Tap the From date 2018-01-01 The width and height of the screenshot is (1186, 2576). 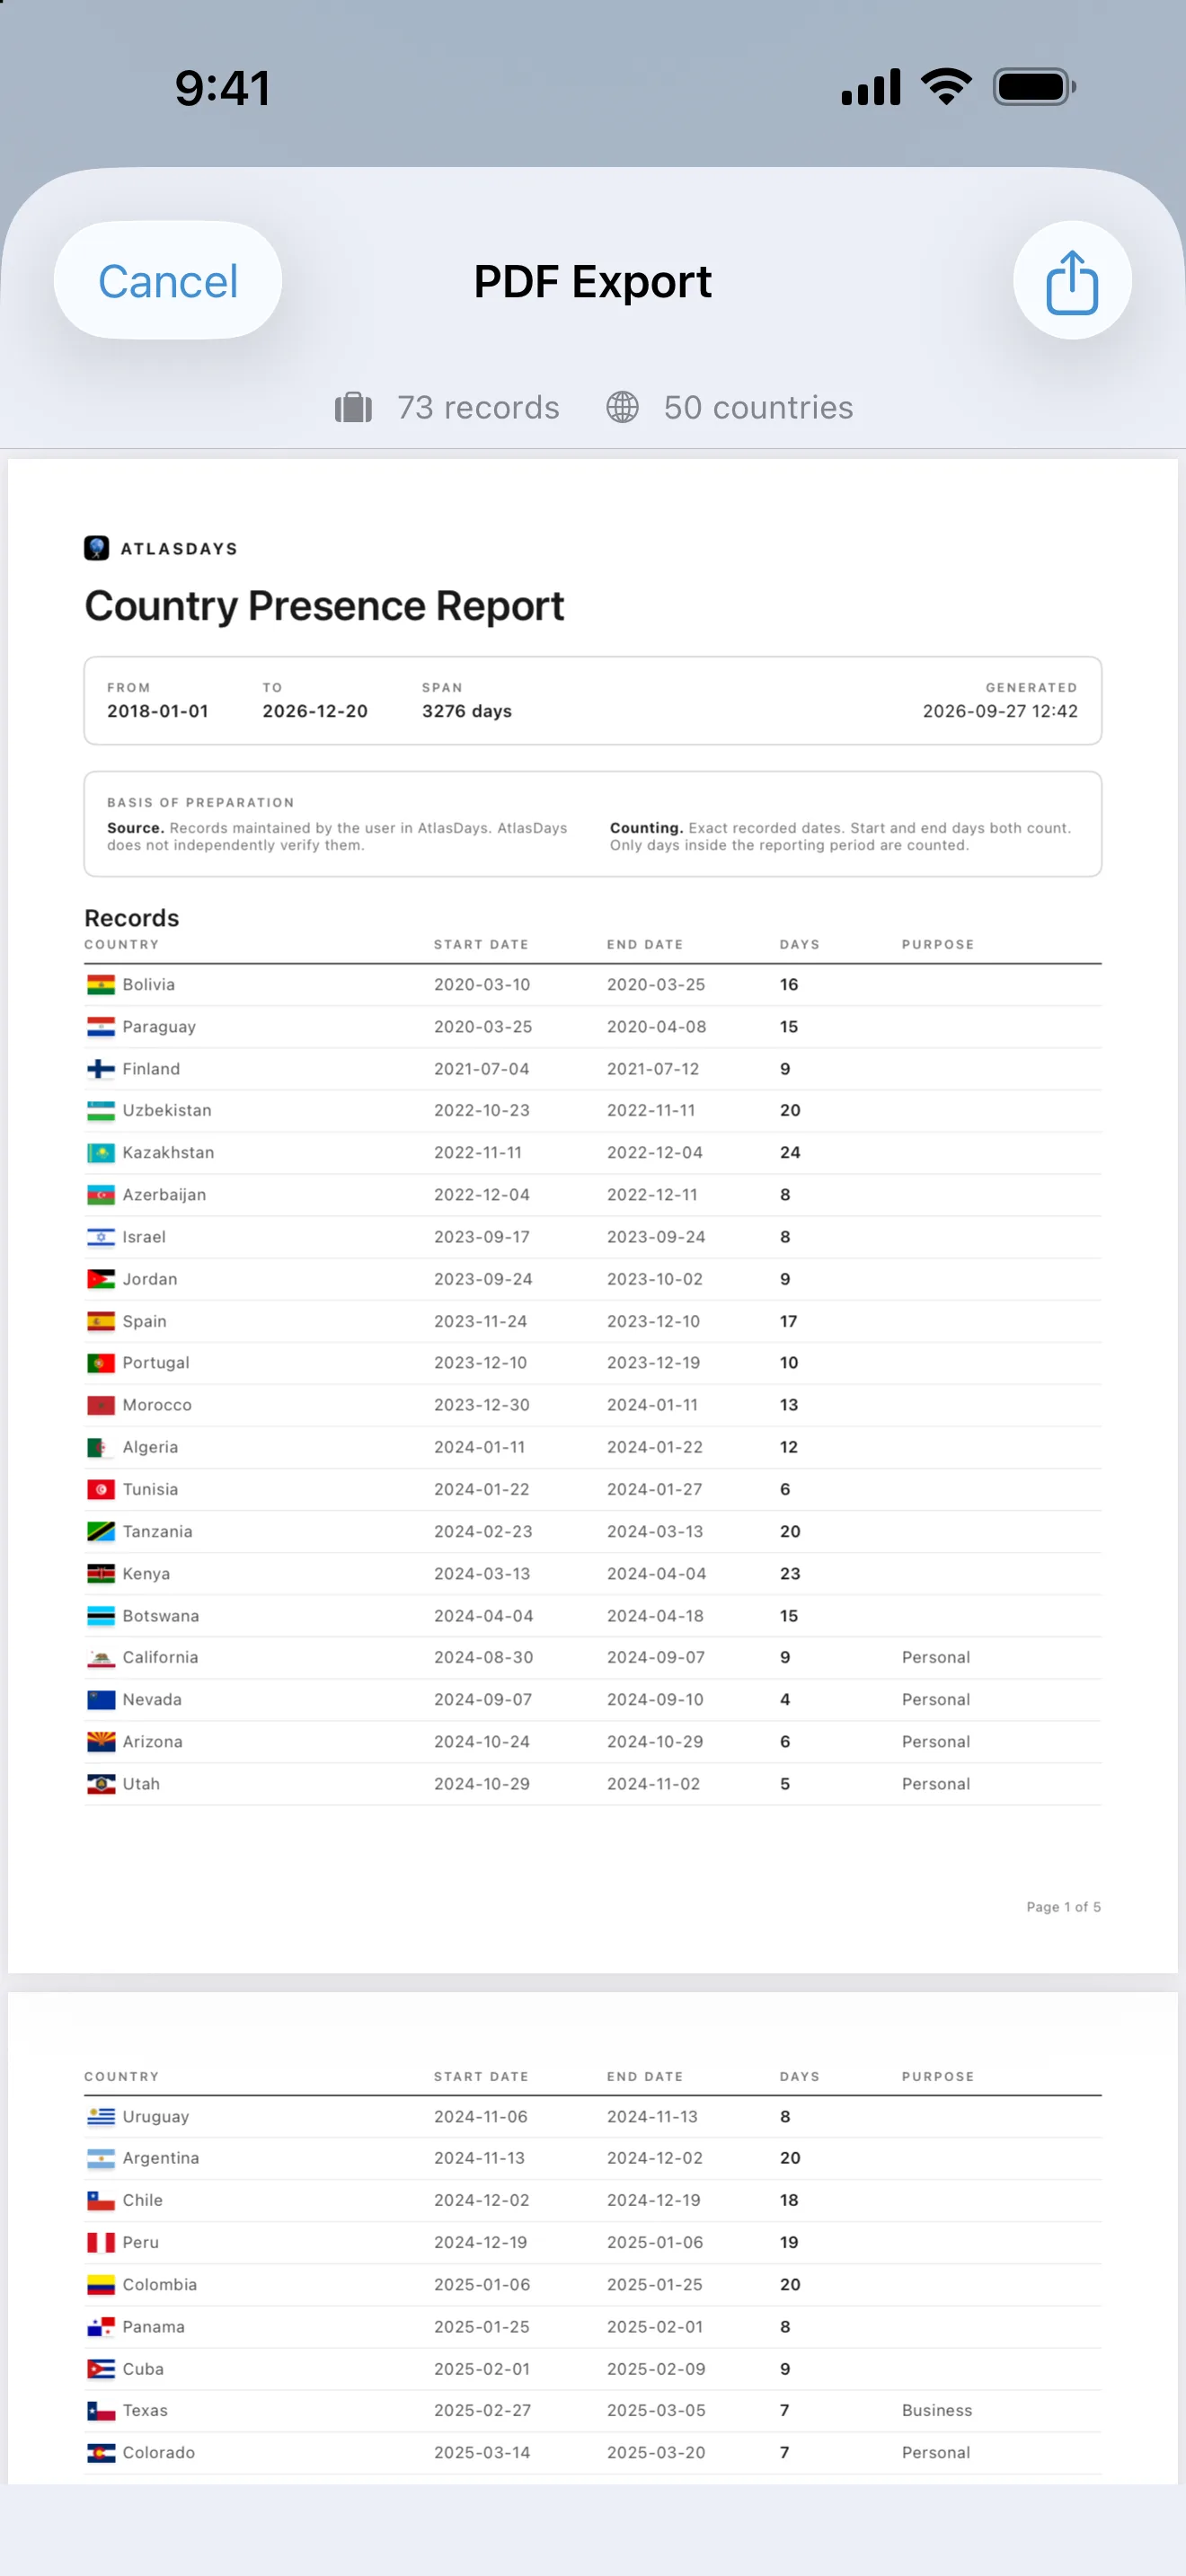coord(158,711)
